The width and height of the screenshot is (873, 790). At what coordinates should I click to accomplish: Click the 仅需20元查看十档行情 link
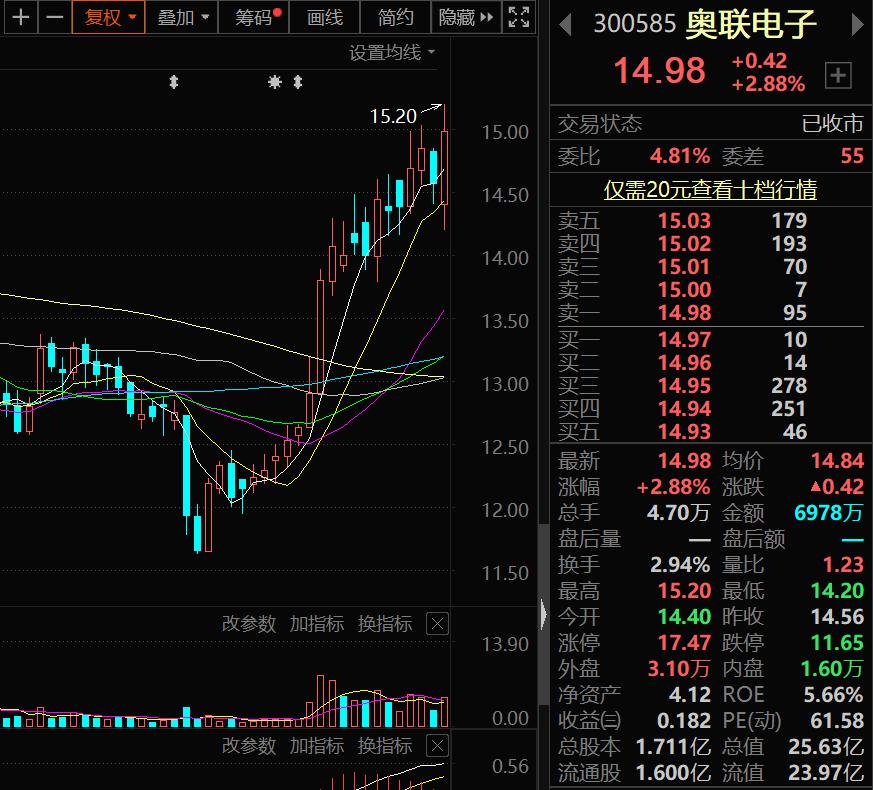pyautogui.click(x=711, y=190)
